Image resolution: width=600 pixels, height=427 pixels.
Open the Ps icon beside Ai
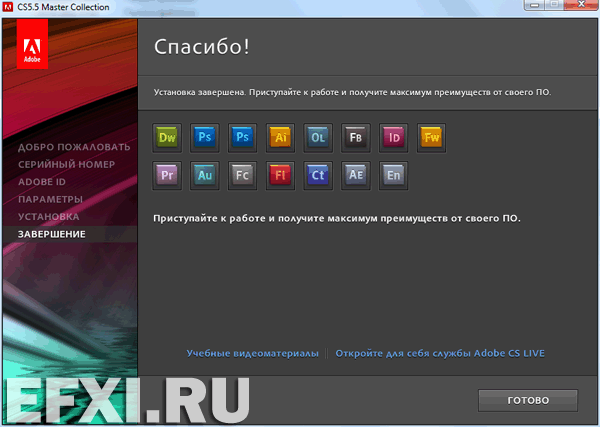(x=243, y=138)
